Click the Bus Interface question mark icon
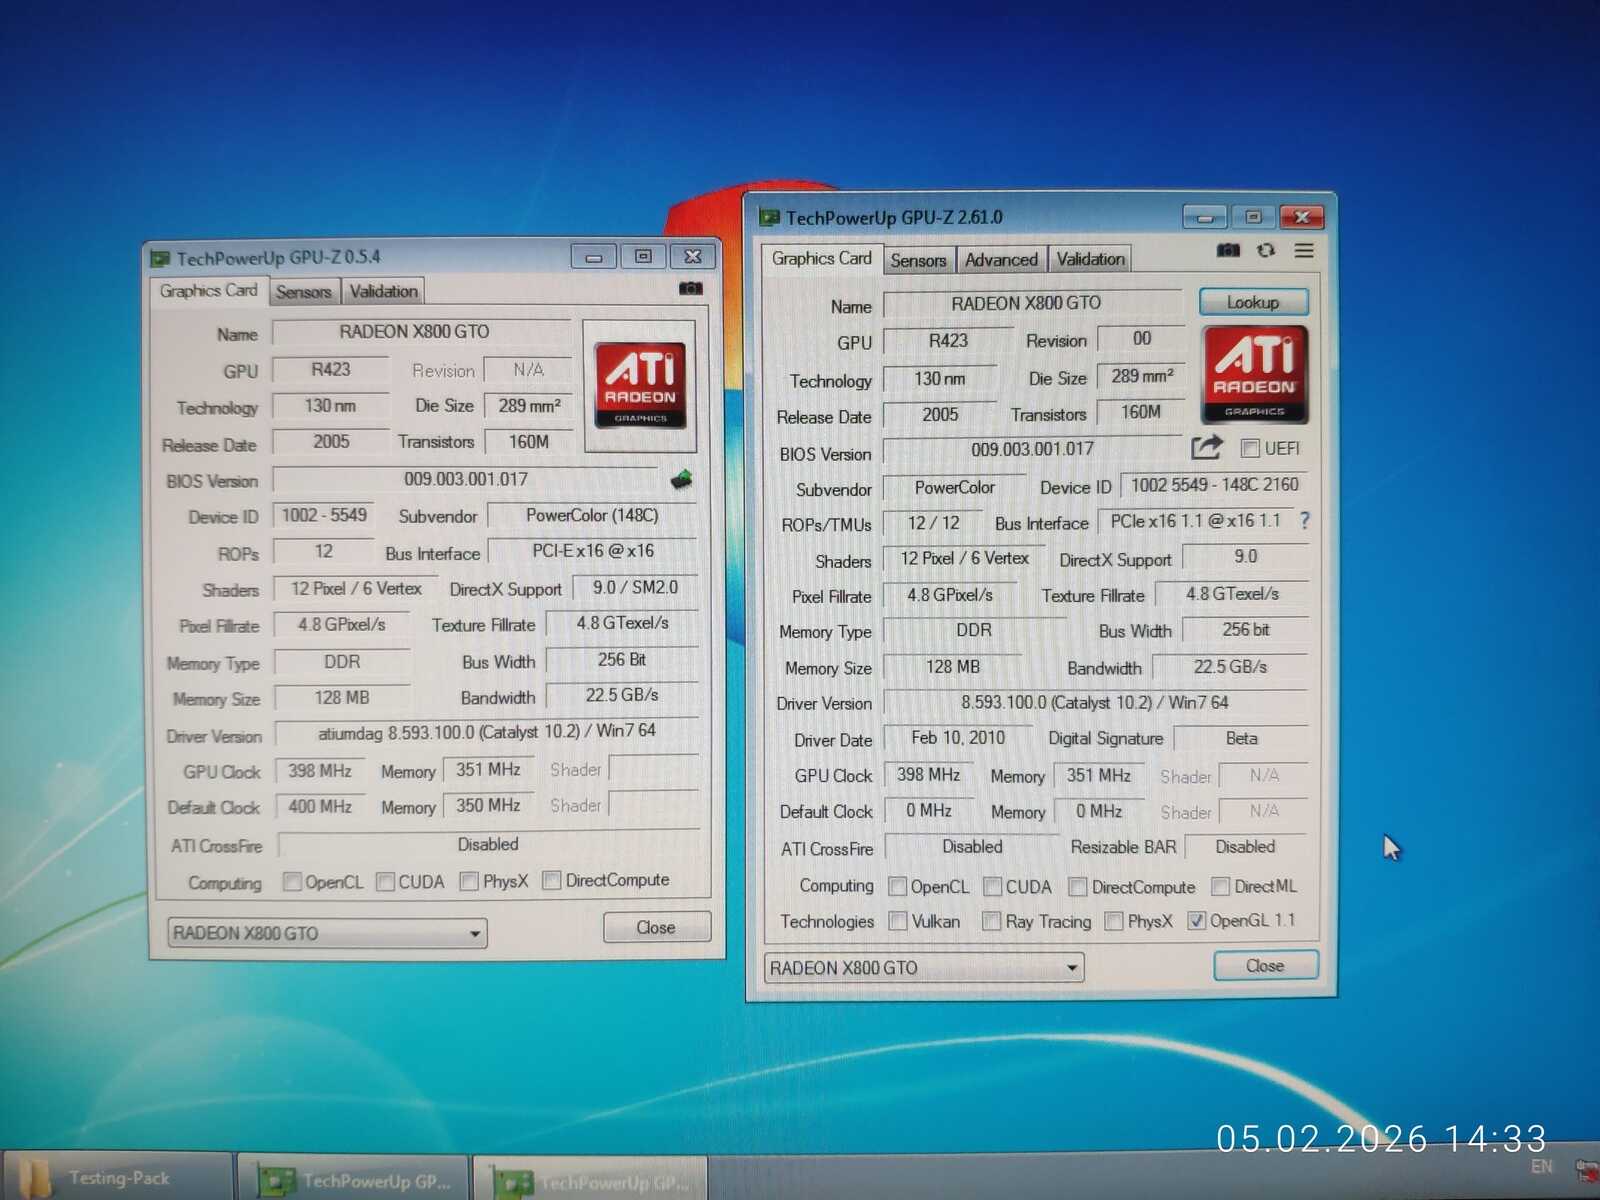1600x1200 pixels. 1304,520
